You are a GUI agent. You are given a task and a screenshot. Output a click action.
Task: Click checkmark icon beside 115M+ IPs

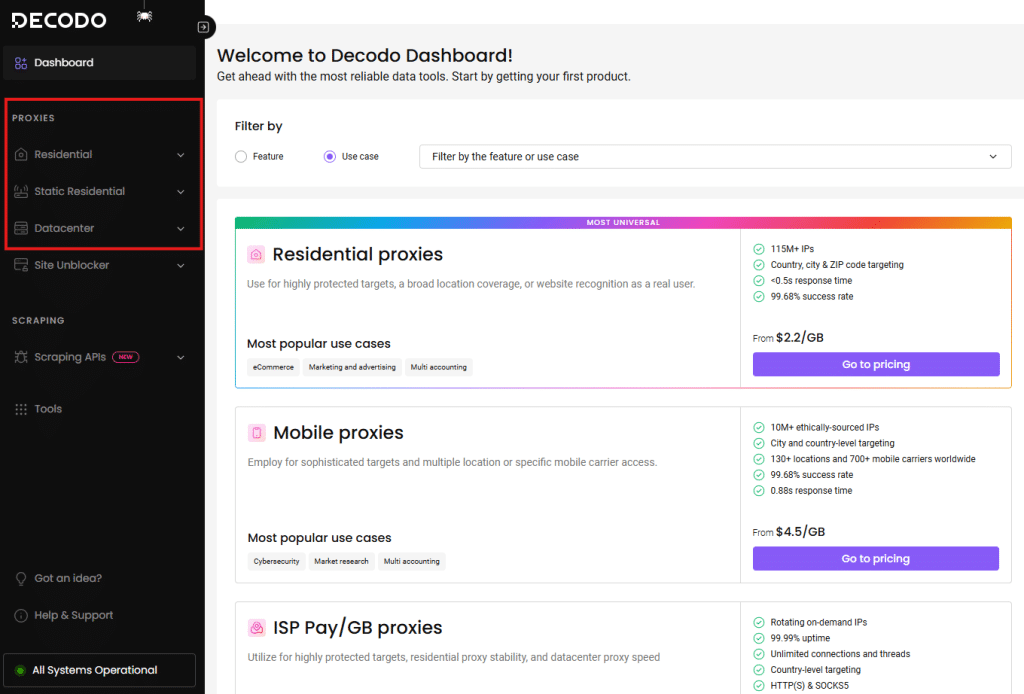click(759, 249)
